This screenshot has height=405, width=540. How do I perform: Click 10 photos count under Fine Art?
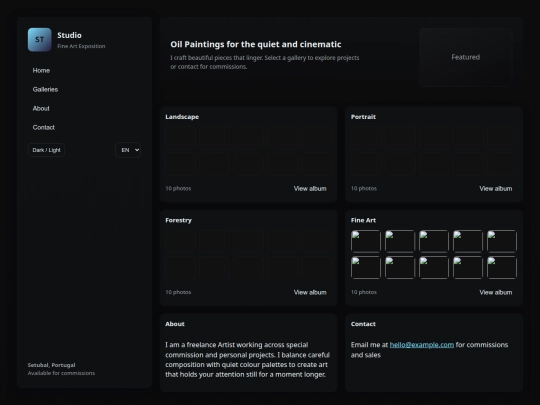[x=364, y=292]
